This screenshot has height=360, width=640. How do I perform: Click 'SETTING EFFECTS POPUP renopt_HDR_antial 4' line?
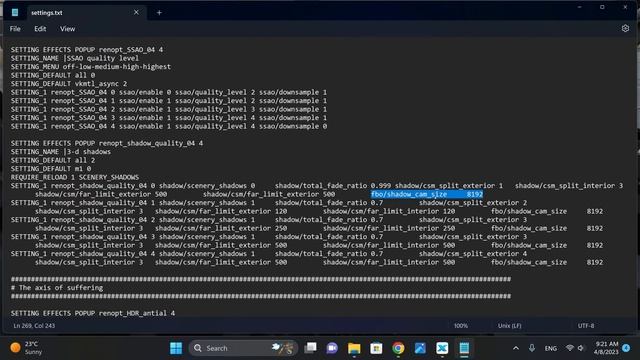[93, 313]
